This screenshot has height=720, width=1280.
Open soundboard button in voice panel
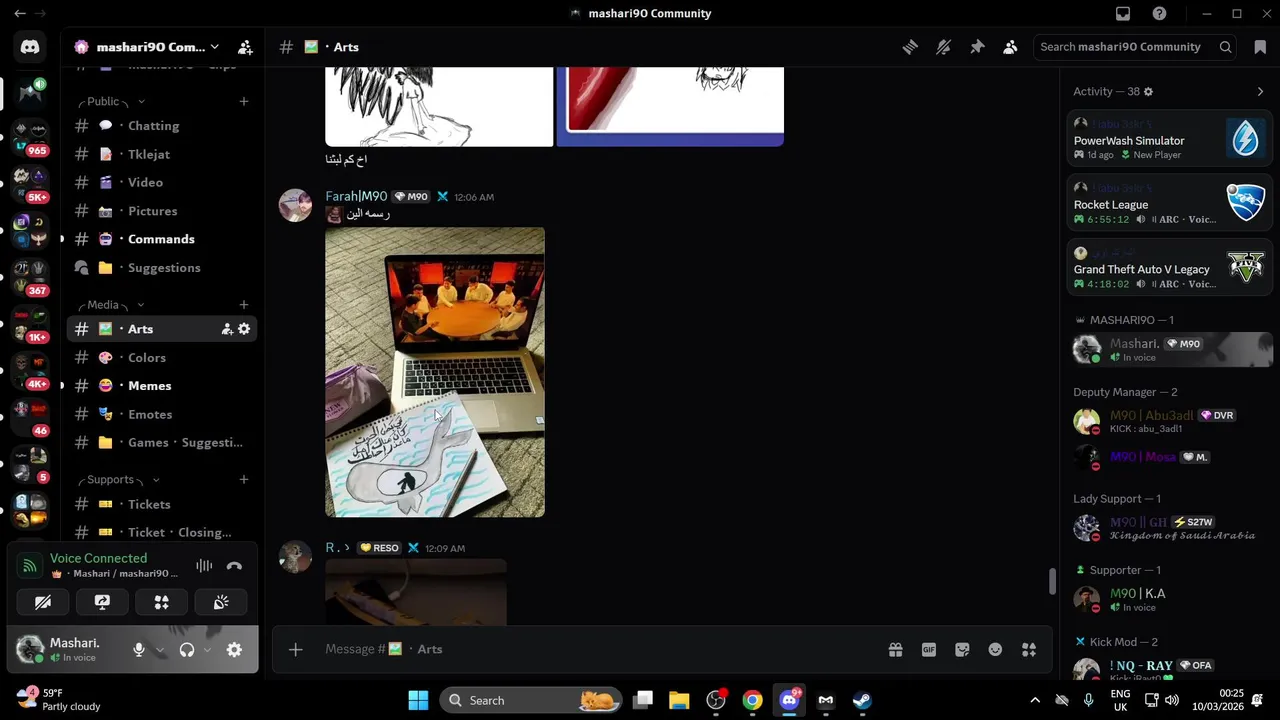[221, 602]
